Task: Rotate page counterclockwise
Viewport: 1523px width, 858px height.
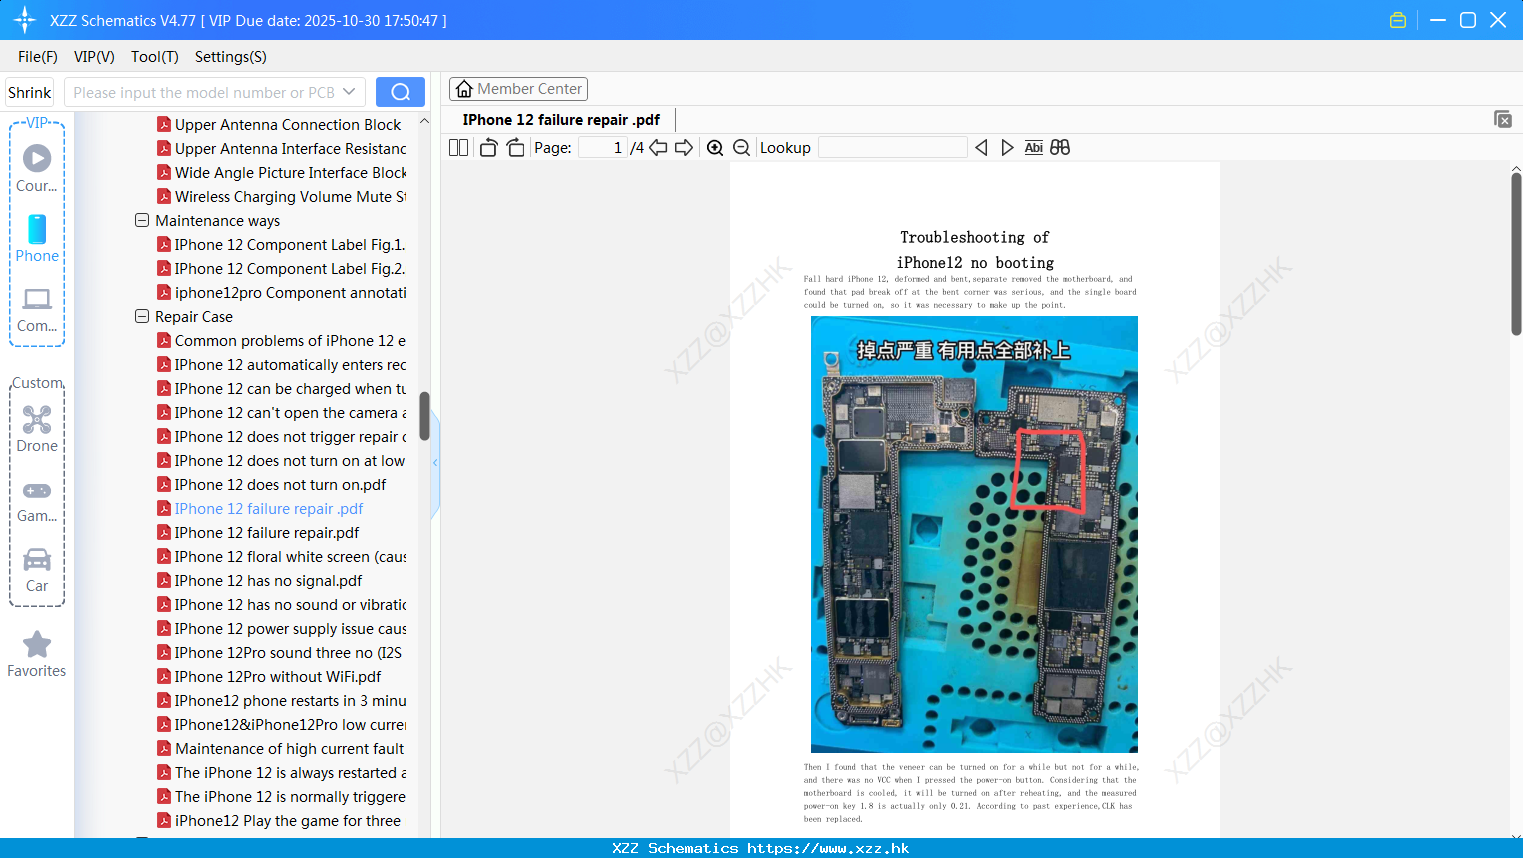Action: click(x=488, y=147)
